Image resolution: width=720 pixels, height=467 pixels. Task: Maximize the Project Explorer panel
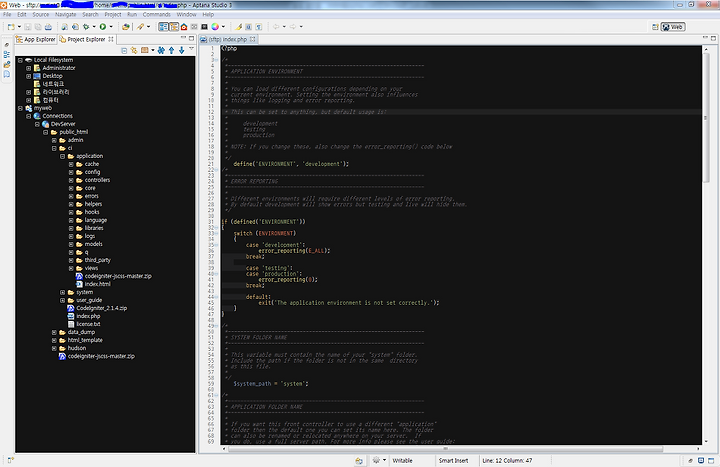(191, 38)
